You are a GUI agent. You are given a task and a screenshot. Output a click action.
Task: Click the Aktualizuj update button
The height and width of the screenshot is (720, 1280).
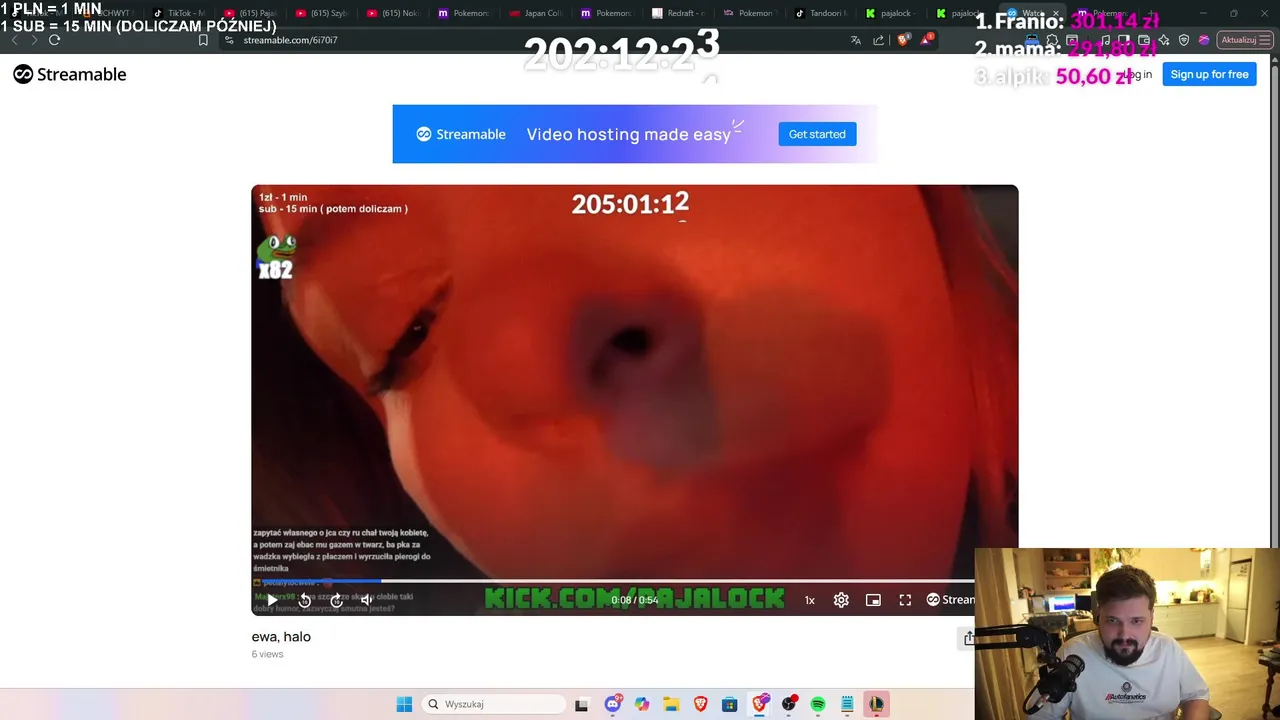coord(1245,40)
